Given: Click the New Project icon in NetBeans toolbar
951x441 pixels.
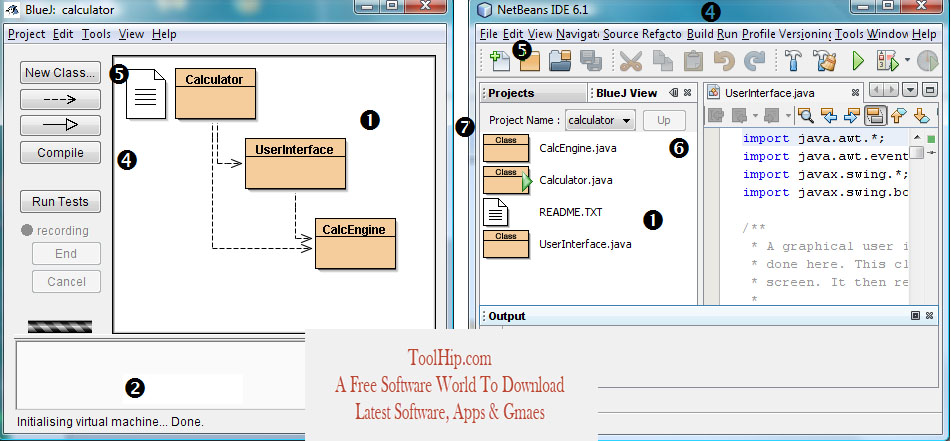Looking at the screenshot, I should point(529,61).
